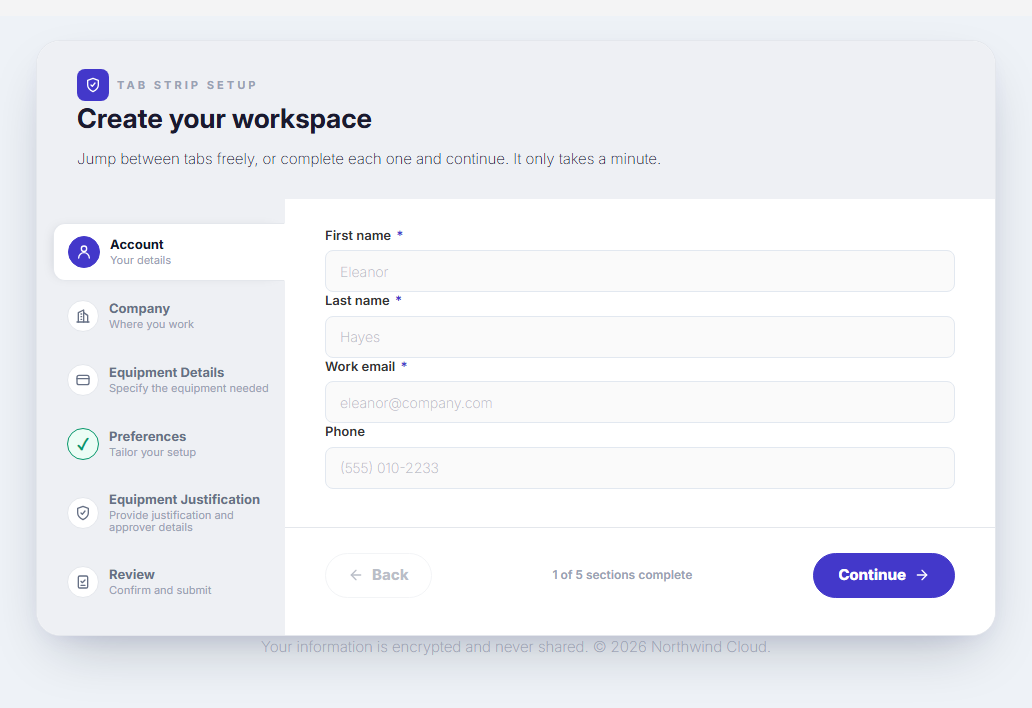The height and width of the screenshot is (708, 1032).
Task: Jump to the Review tab
Action: click(169, 582)
